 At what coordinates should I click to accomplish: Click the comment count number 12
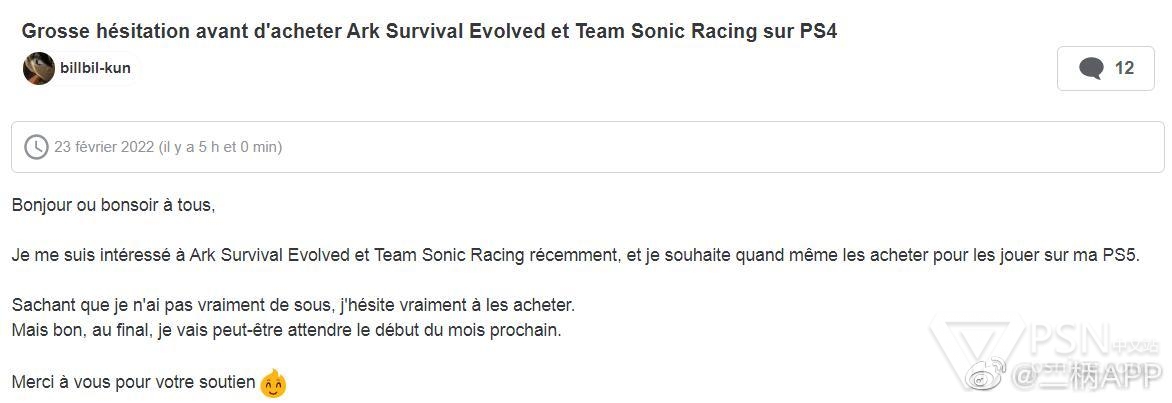[x=1124, y=68]
